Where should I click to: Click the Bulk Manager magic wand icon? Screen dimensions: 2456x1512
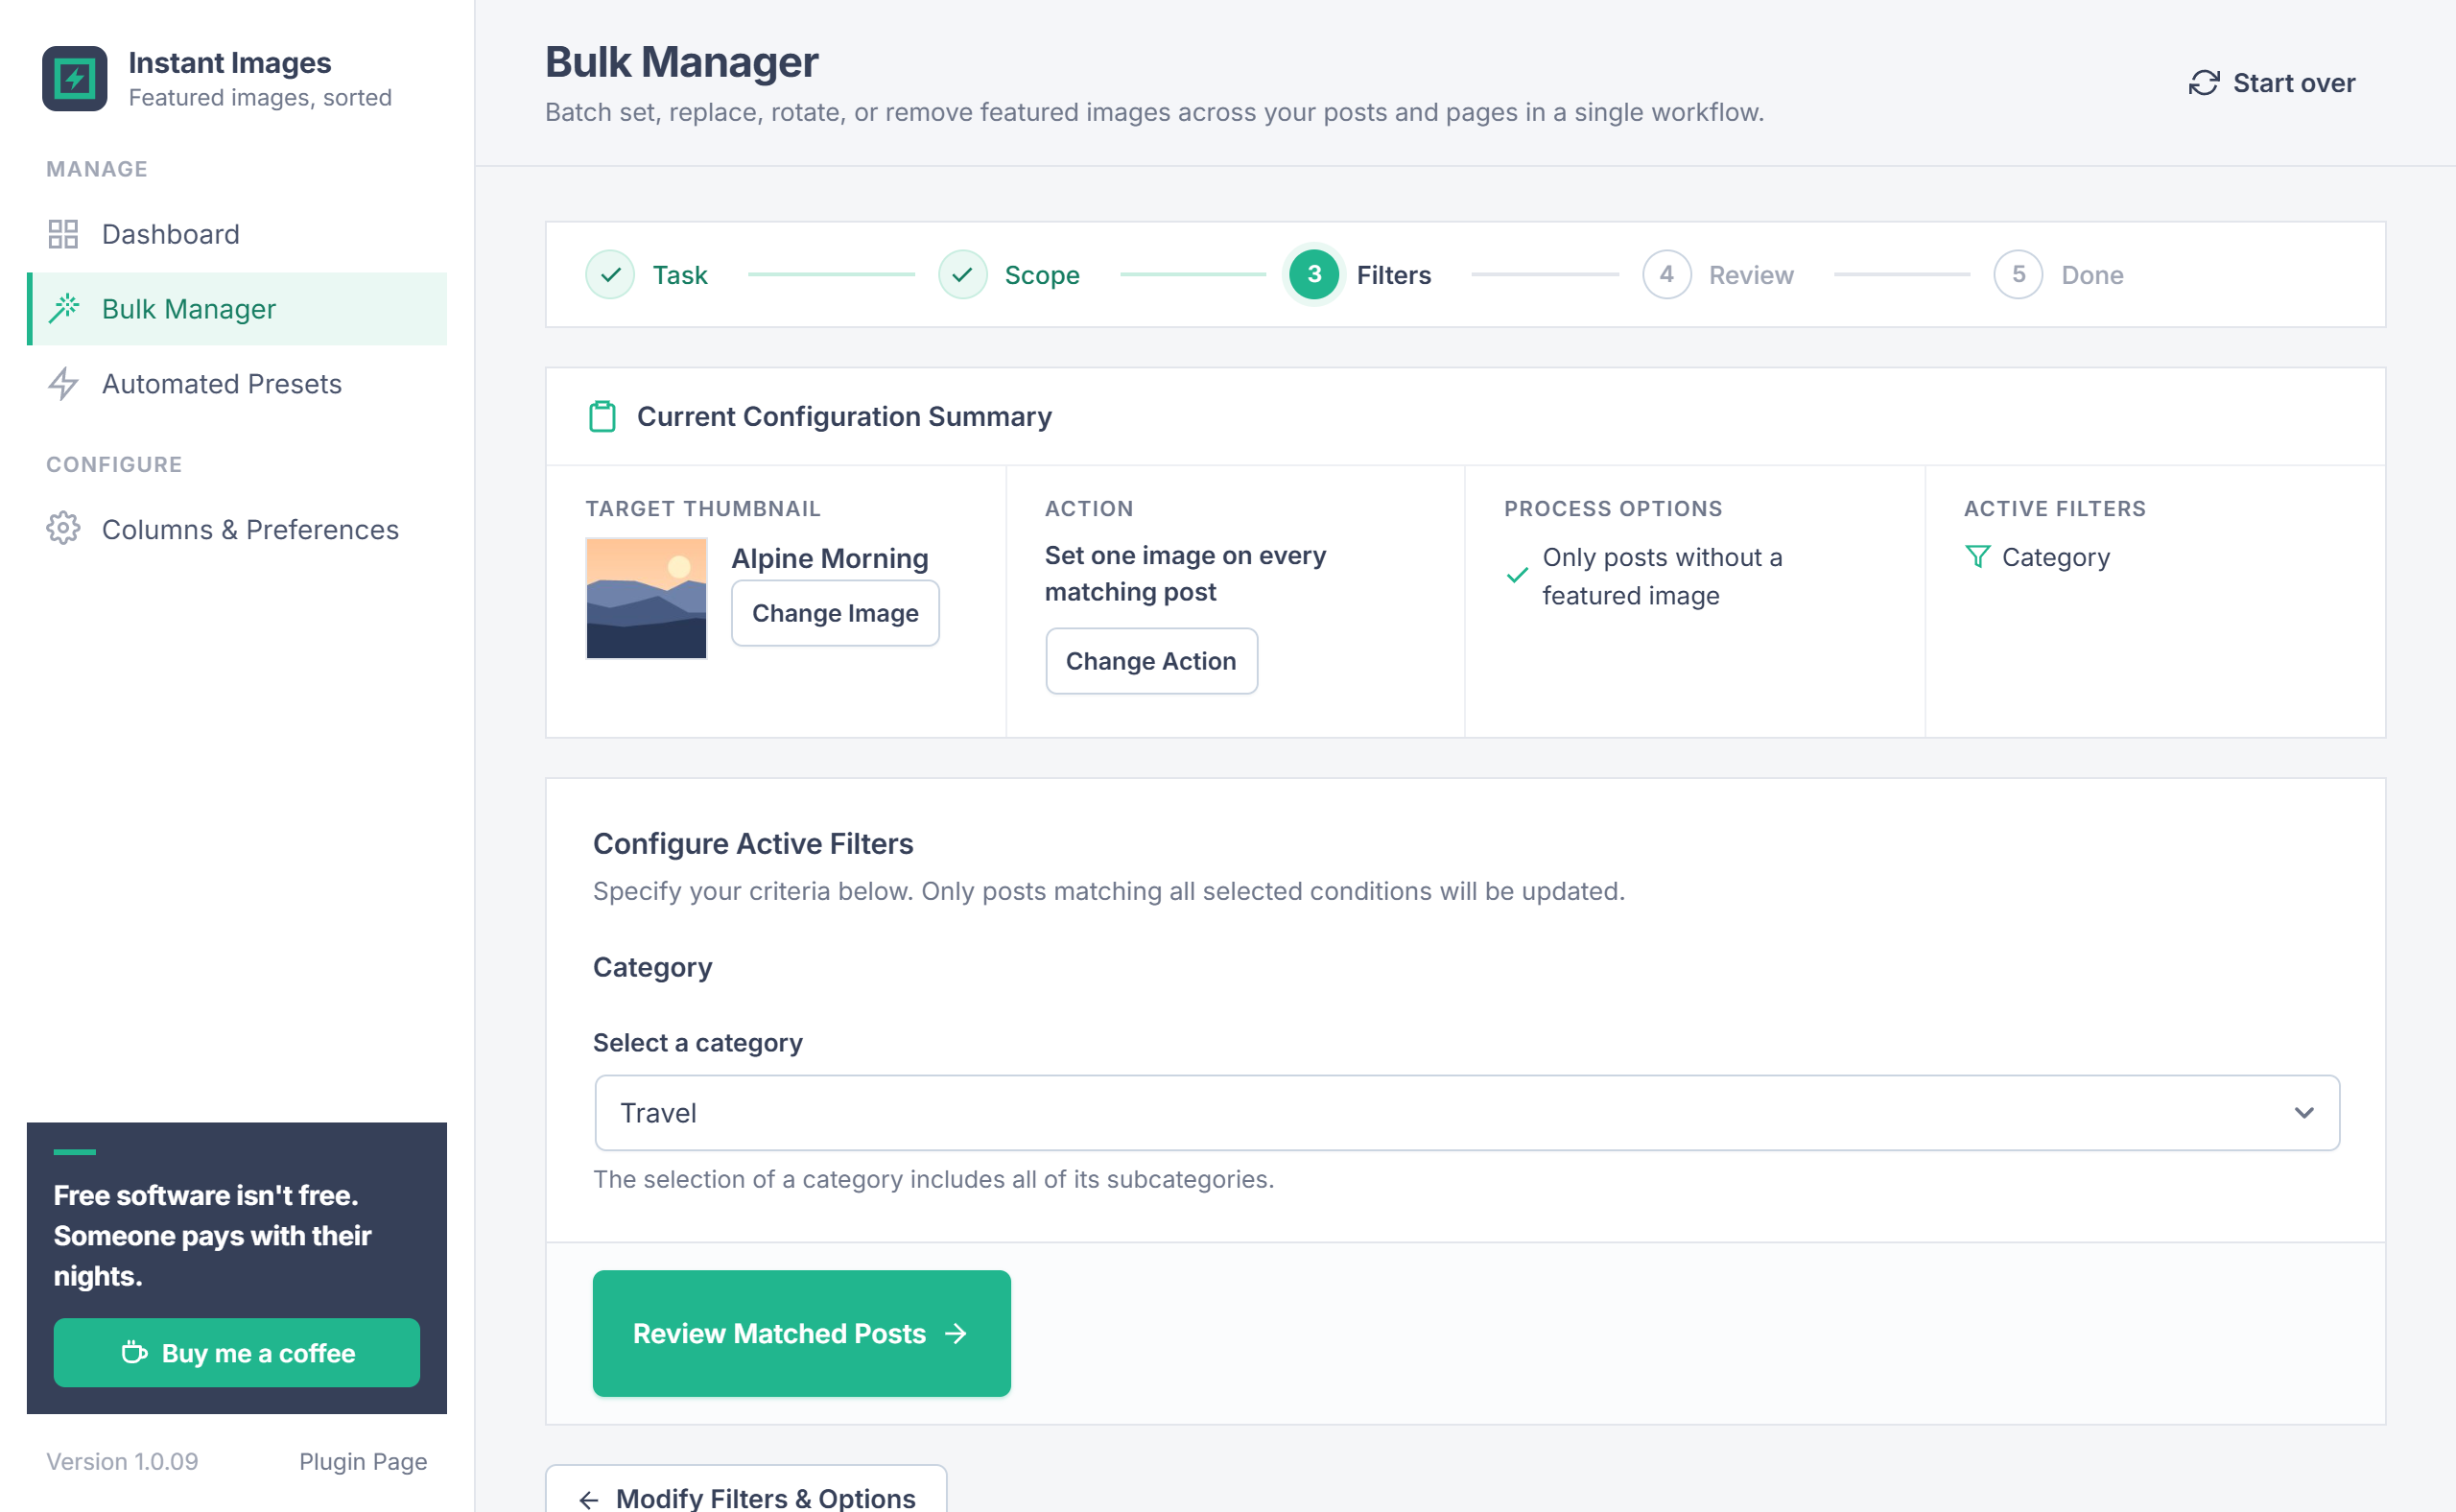pos(63,308)
